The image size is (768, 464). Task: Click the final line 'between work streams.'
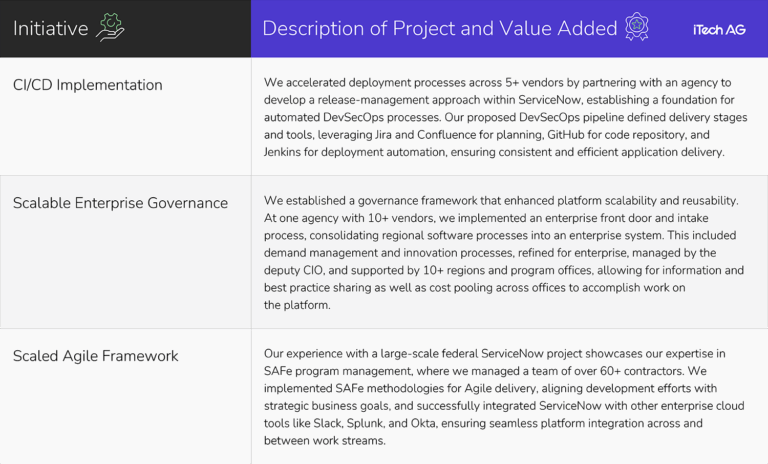324,441
